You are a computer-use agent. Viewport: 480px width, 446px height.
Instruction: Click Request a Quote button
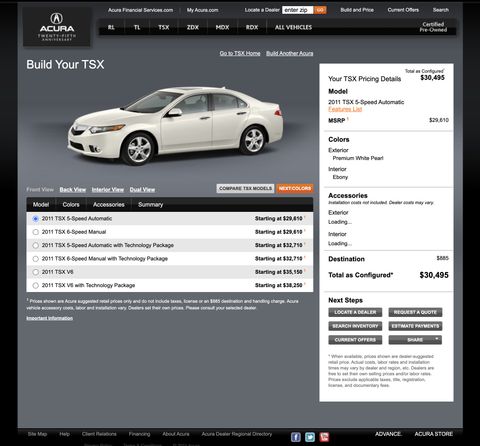click(x=415, y=312)
